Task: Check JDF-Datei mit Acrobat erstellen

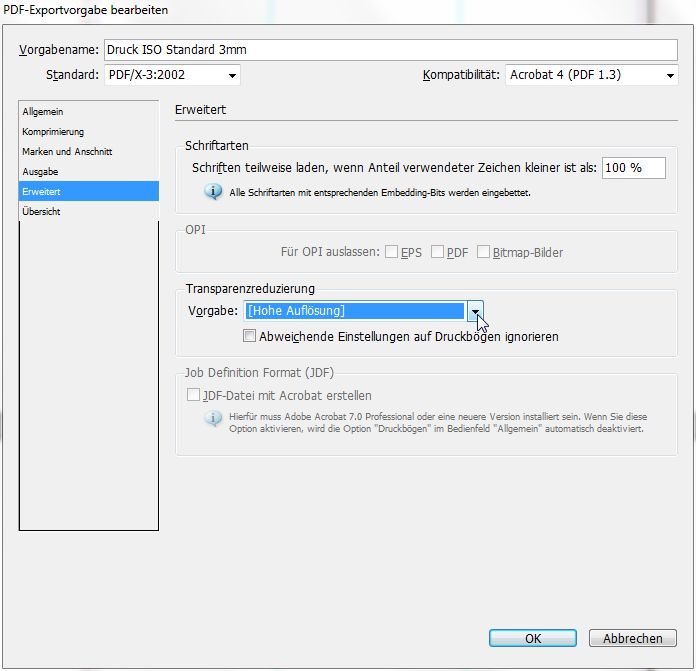Action: click(x=193, y=396)
